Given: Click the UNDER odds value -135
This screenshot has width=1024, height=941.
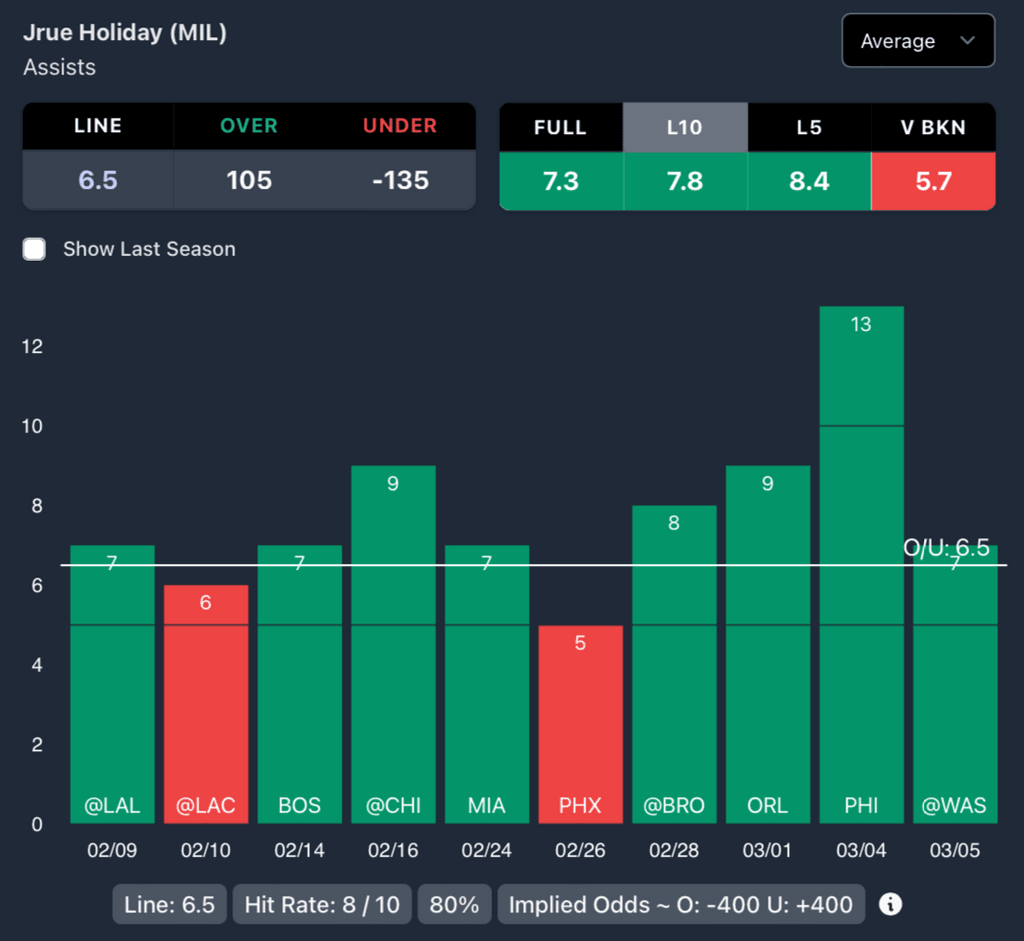Looking at the screenshot, I should (399, 180).
